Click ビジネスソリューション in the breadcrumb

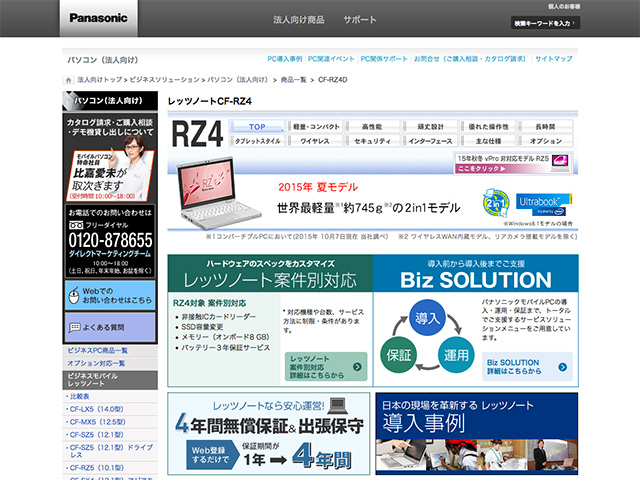164,80
